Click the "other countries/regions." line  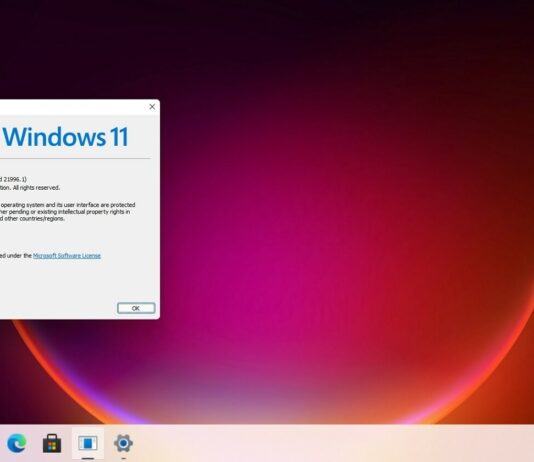[32, 219]
